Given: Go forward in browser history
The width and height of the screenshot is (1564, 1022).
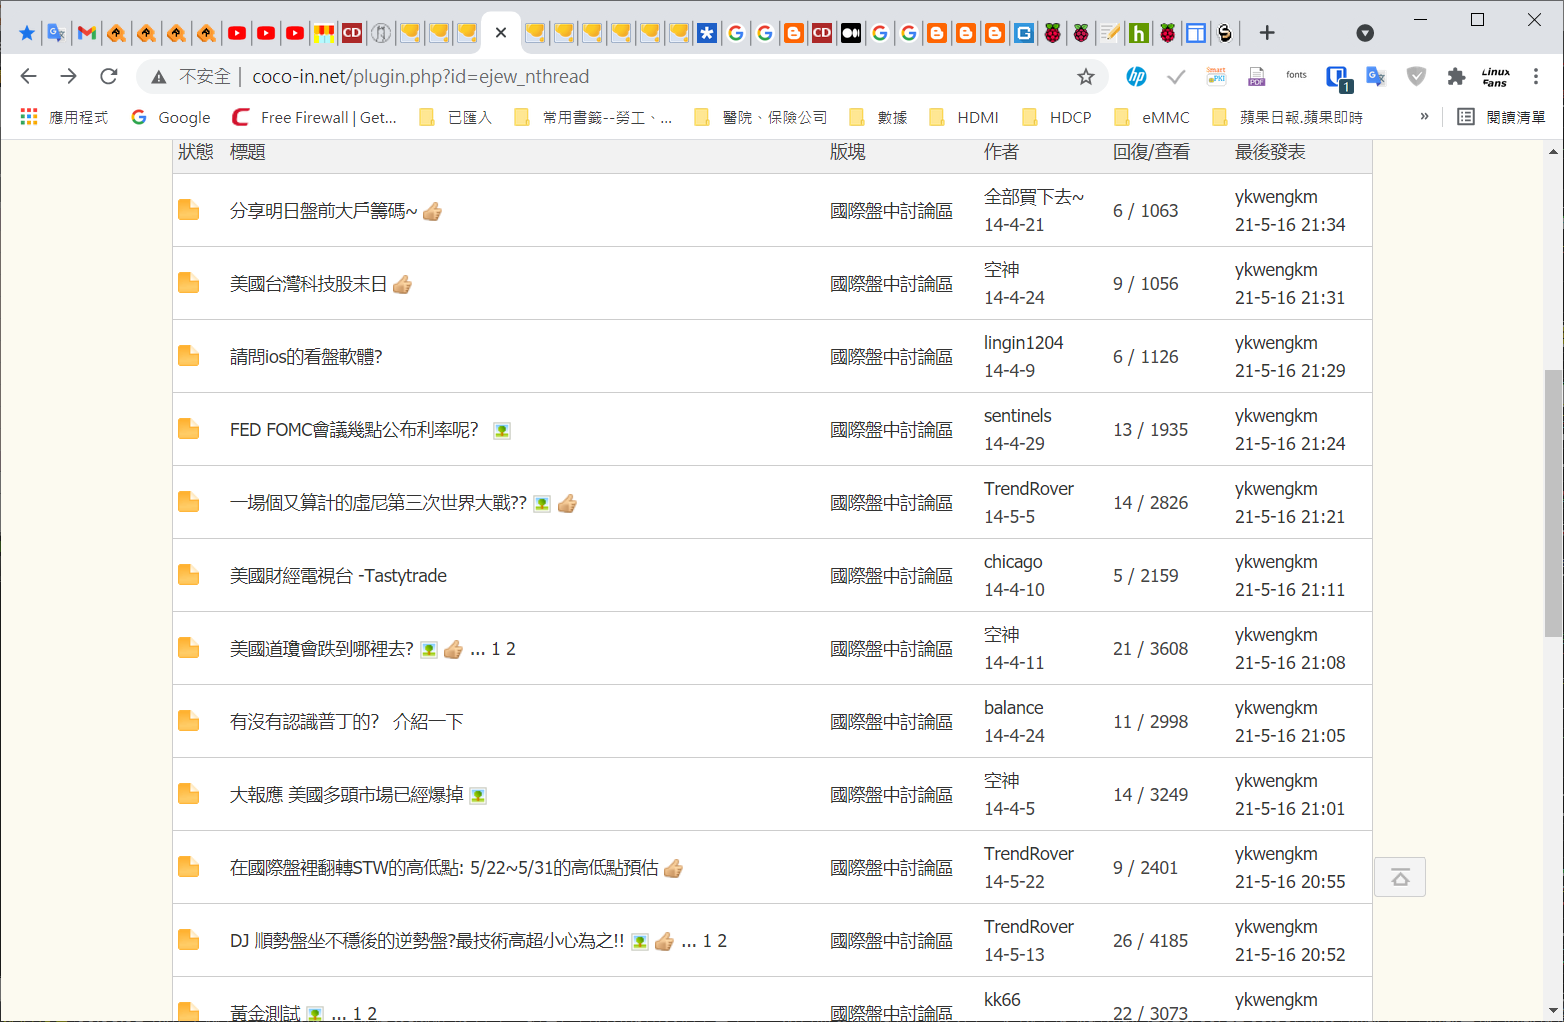Looking at the screenshot, I should [x=68, y=76].
